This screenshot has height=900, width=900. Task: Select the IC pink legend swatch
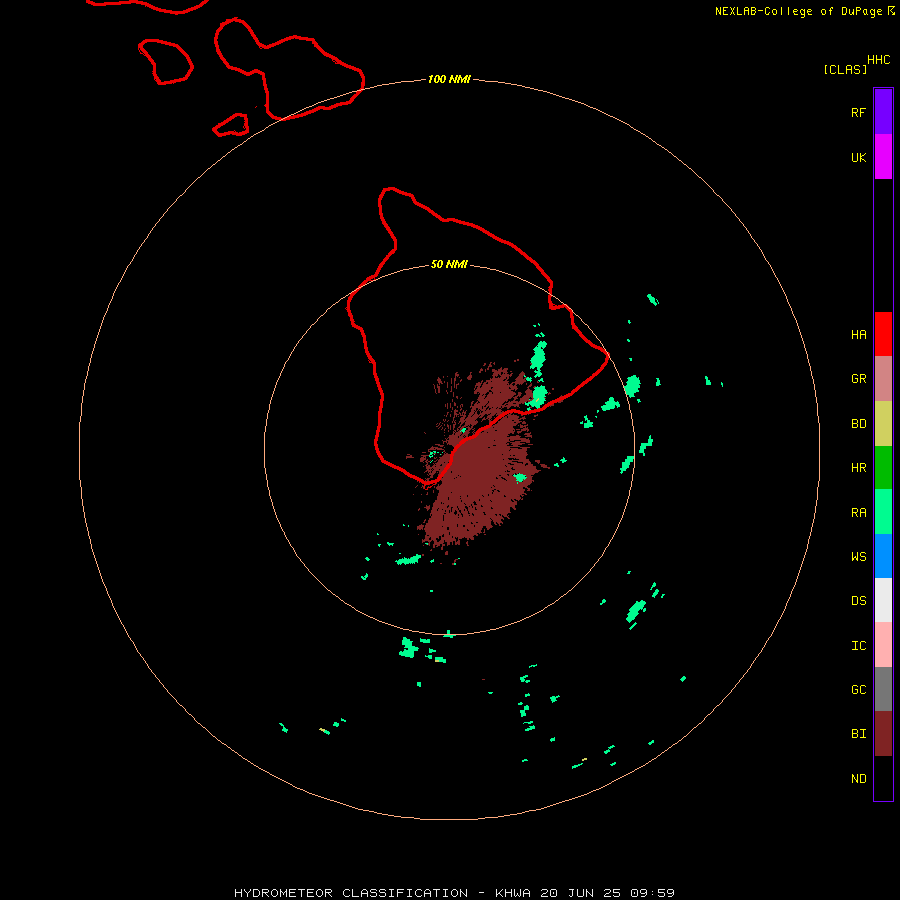tap(883, 645)
